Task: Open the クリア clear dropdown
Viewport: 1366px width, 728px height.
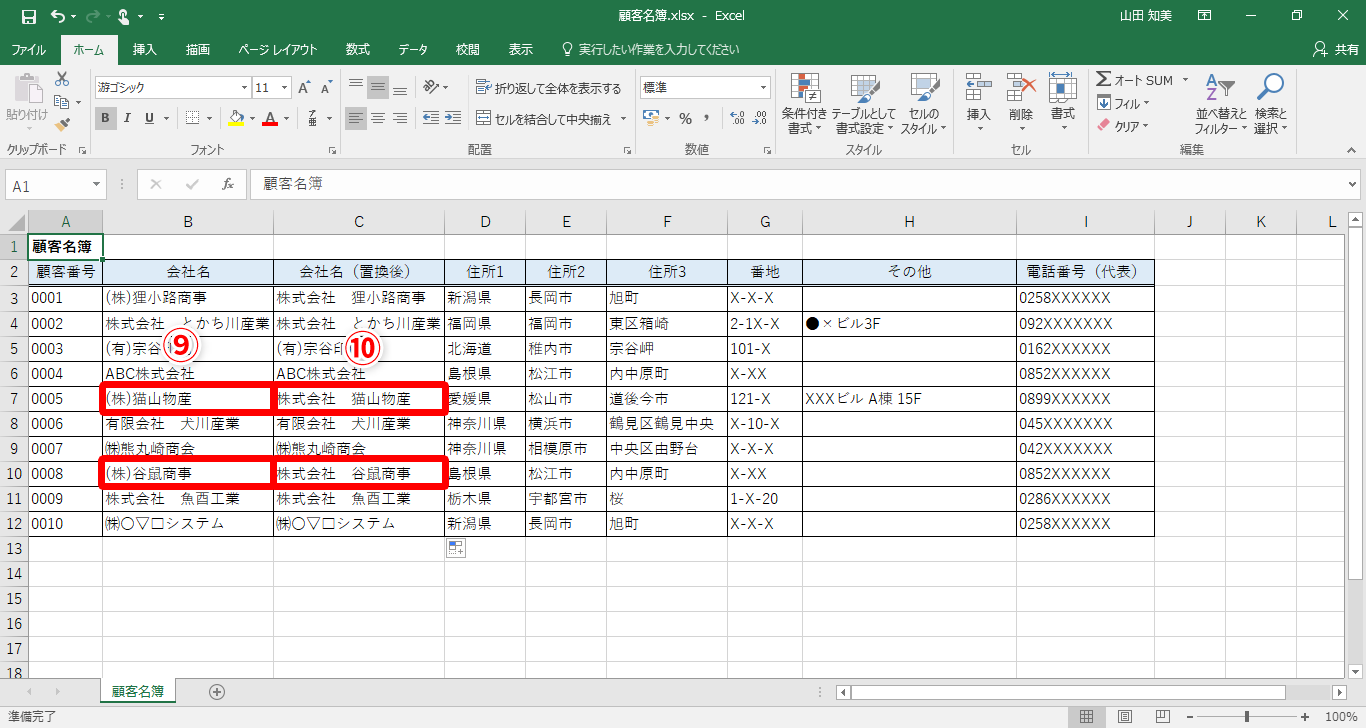Action: click(1122, 126)
